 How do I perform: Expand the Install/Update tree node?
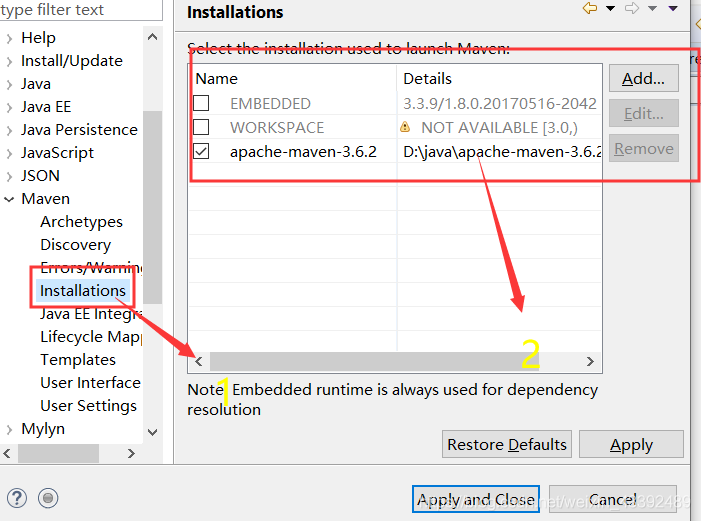coord(9,61)
